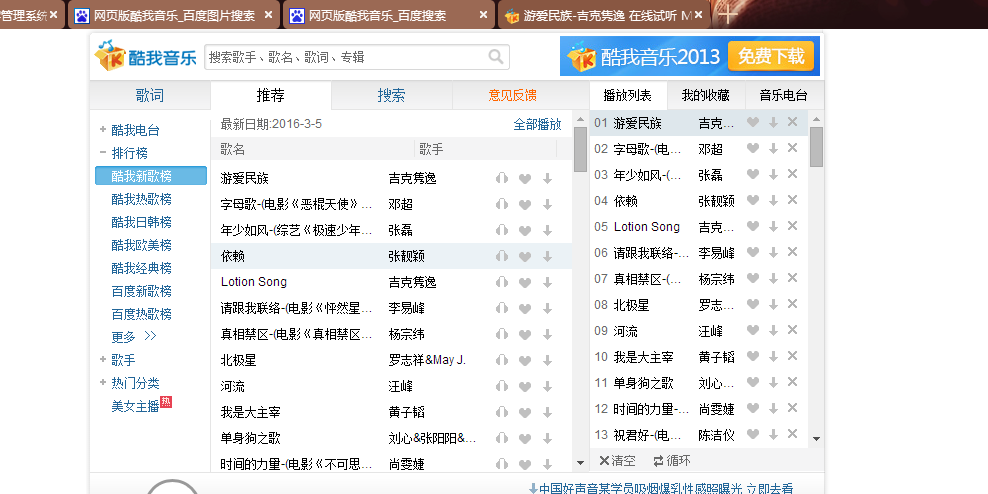Click the playlist scrollbar thumb

coord(816,147)
